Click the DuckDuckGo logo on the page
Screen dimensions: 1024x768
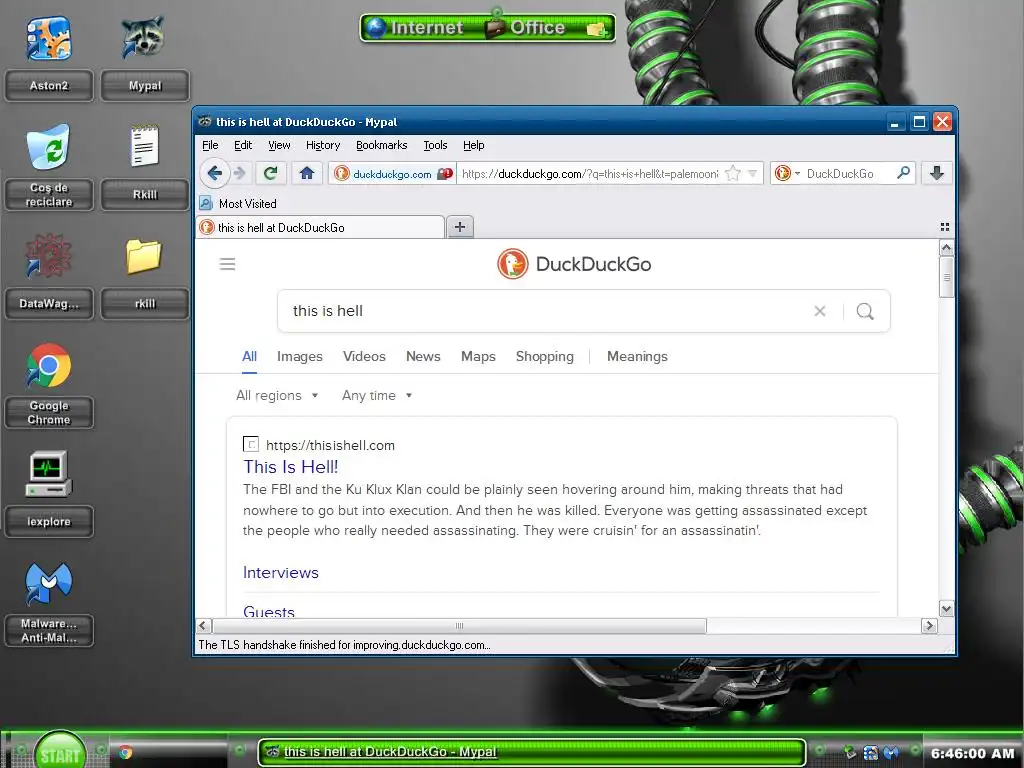pos(575,264)
